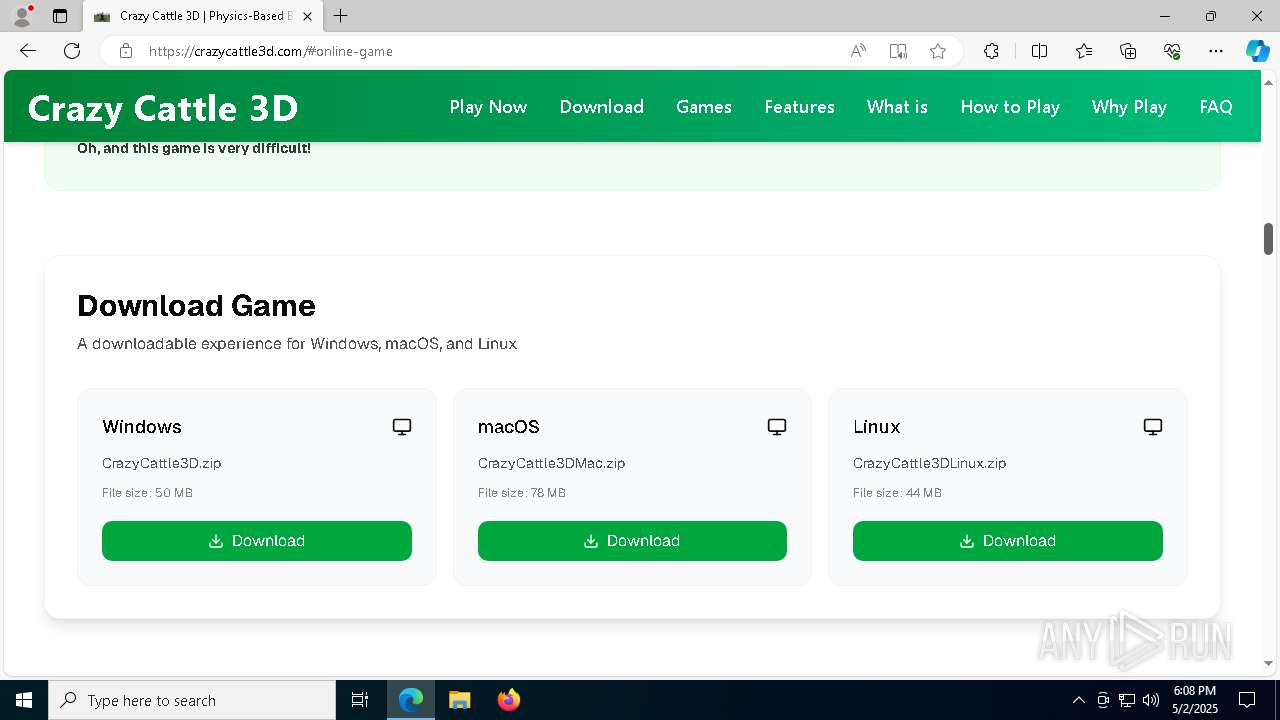
Task: Open Immersive reader icon in address bar
Action: click(898, 51)
